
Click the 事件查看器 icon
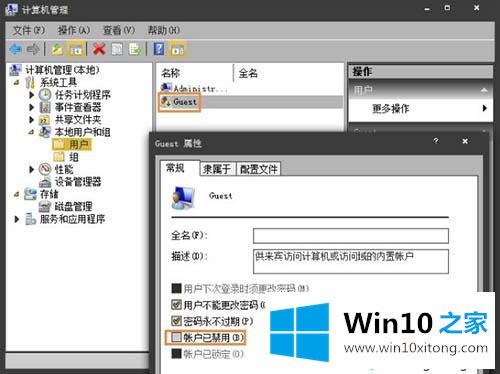pyautogui.click(x=45, y=107)
